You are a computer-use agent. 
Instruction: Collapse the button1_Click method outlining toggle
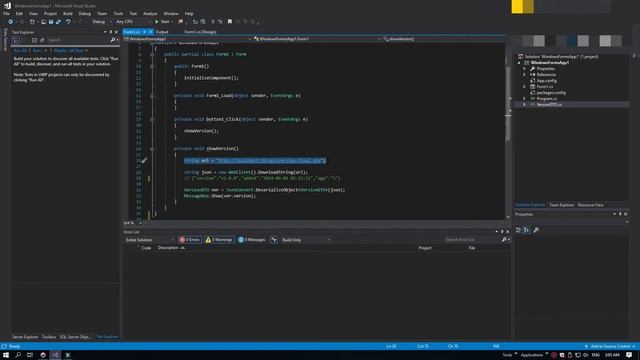[152, 120]
